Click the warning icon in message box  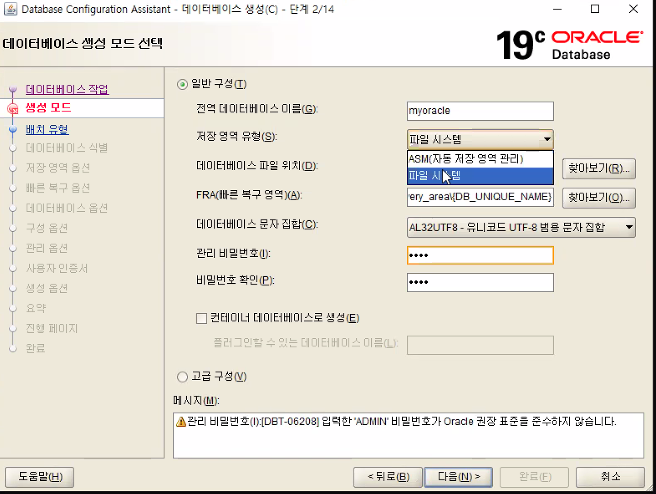point(181,422)
